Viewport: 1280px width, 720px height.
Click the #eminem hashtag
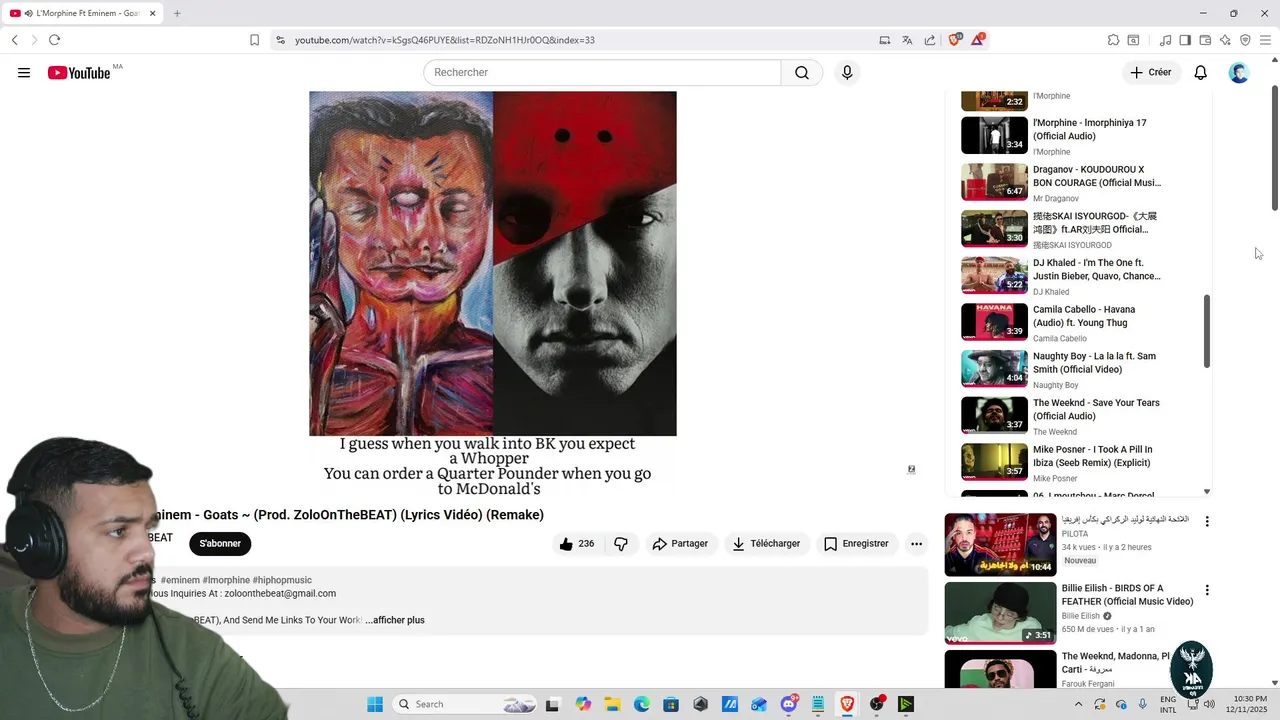pyautogui.click(x=179, y=580)
